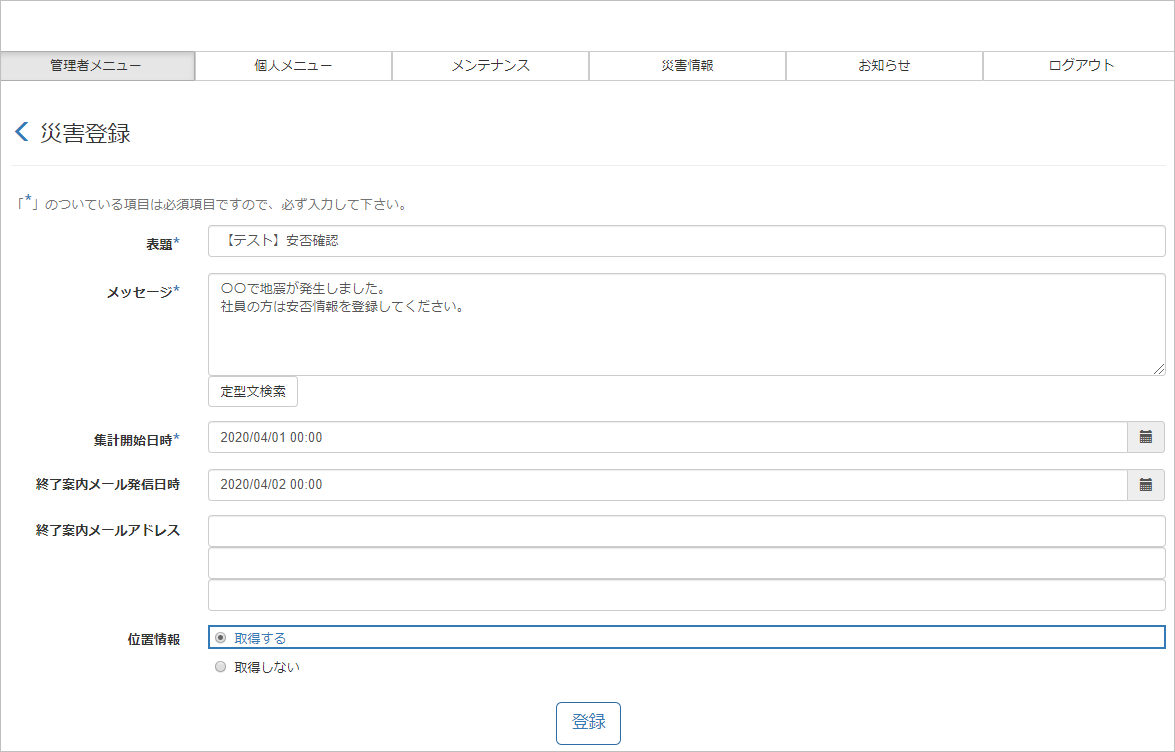
Task: Switch to the お知らせ tab
Action: click(x=884, y=66)
